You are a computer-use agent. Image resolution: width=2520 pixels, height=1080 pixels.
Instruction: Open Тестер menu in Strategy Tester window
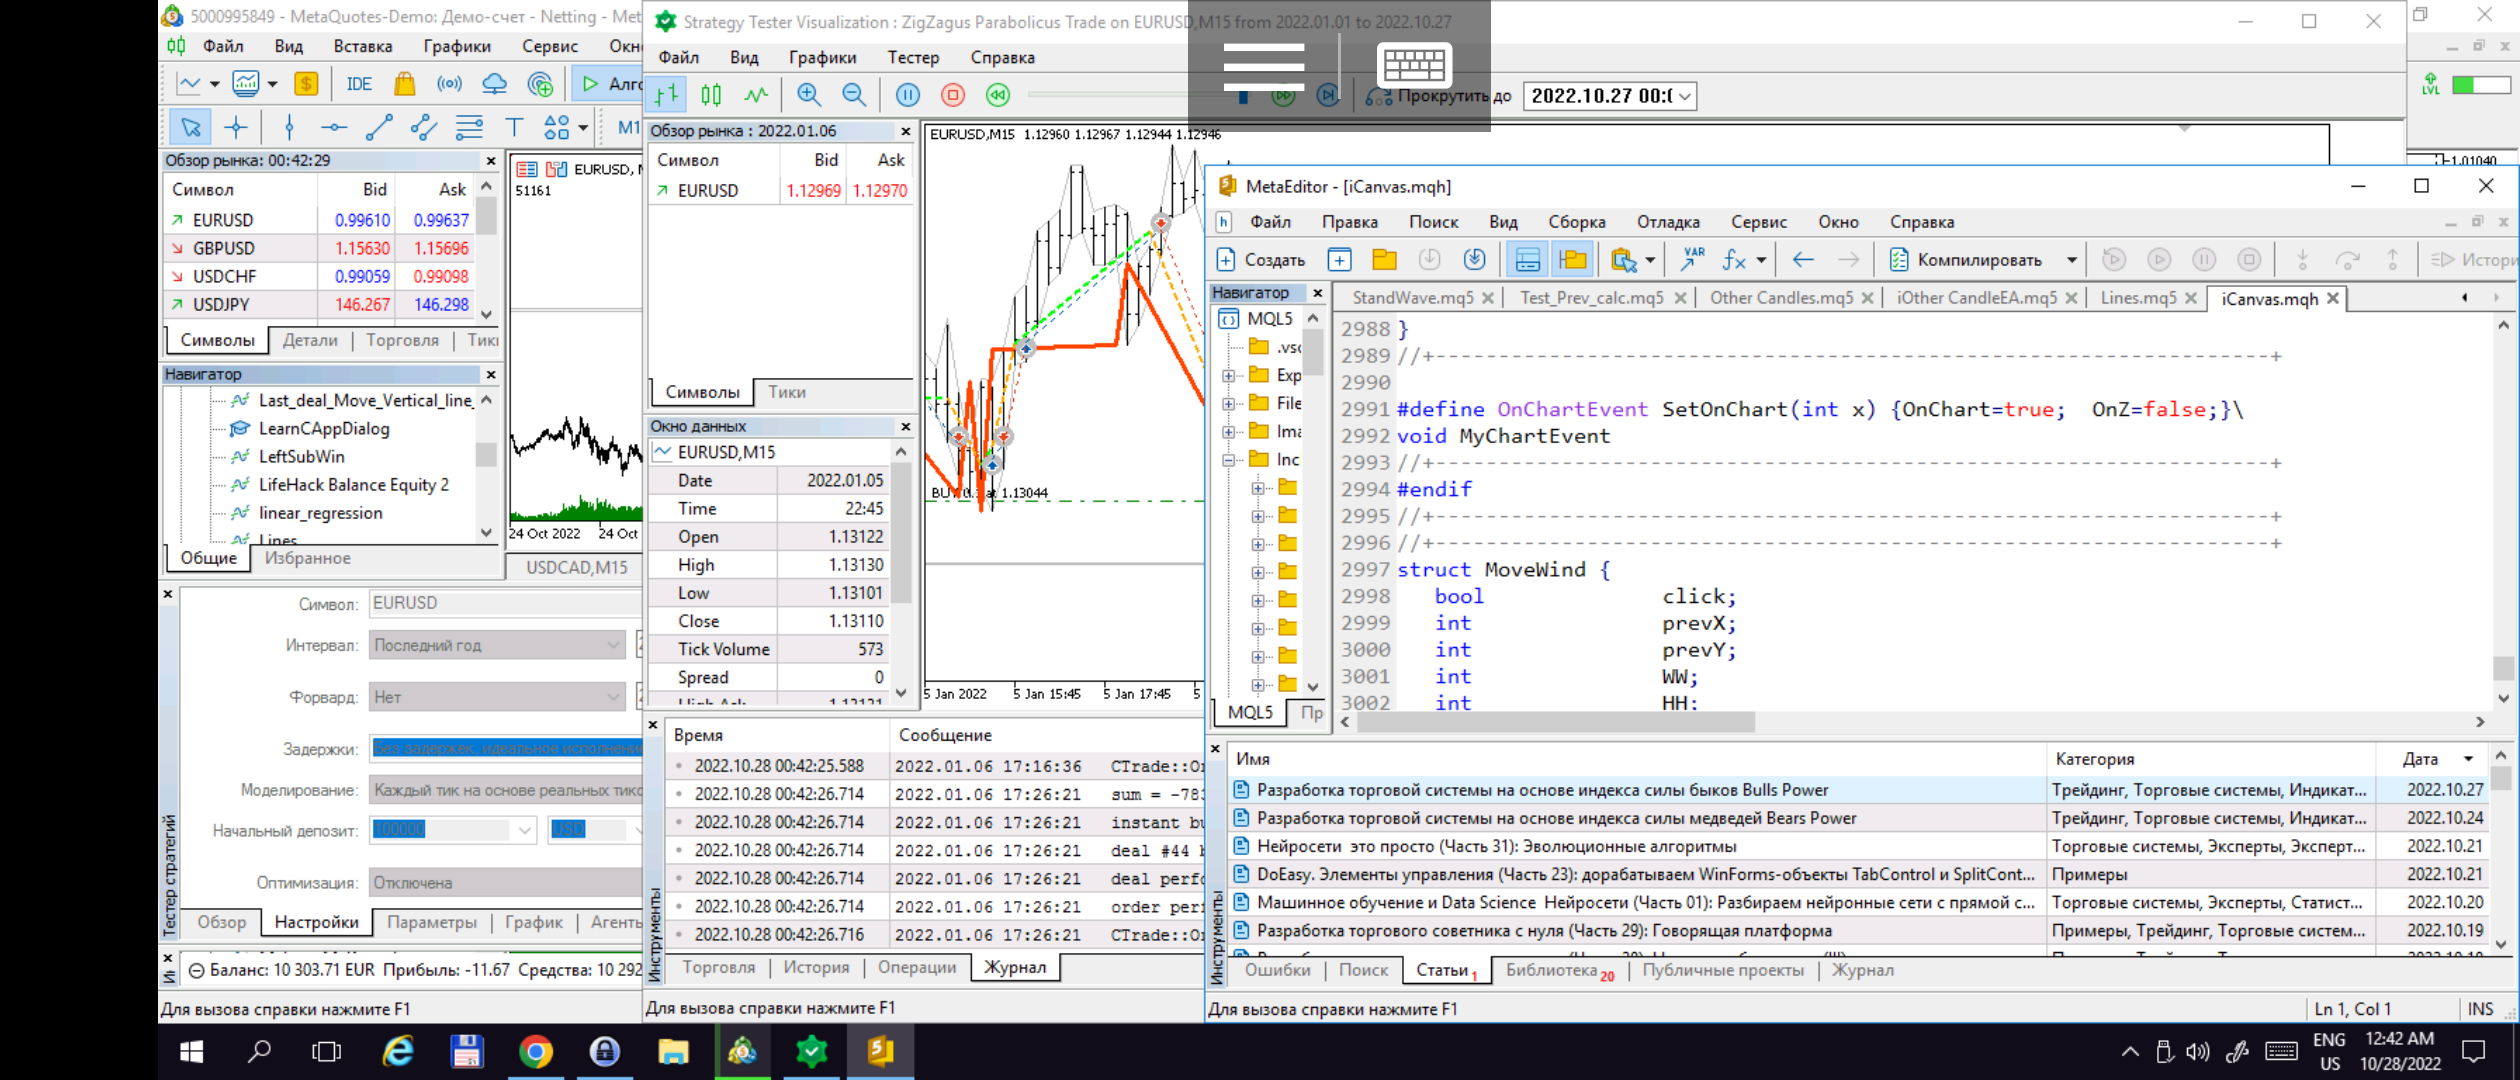coord(913,58)
